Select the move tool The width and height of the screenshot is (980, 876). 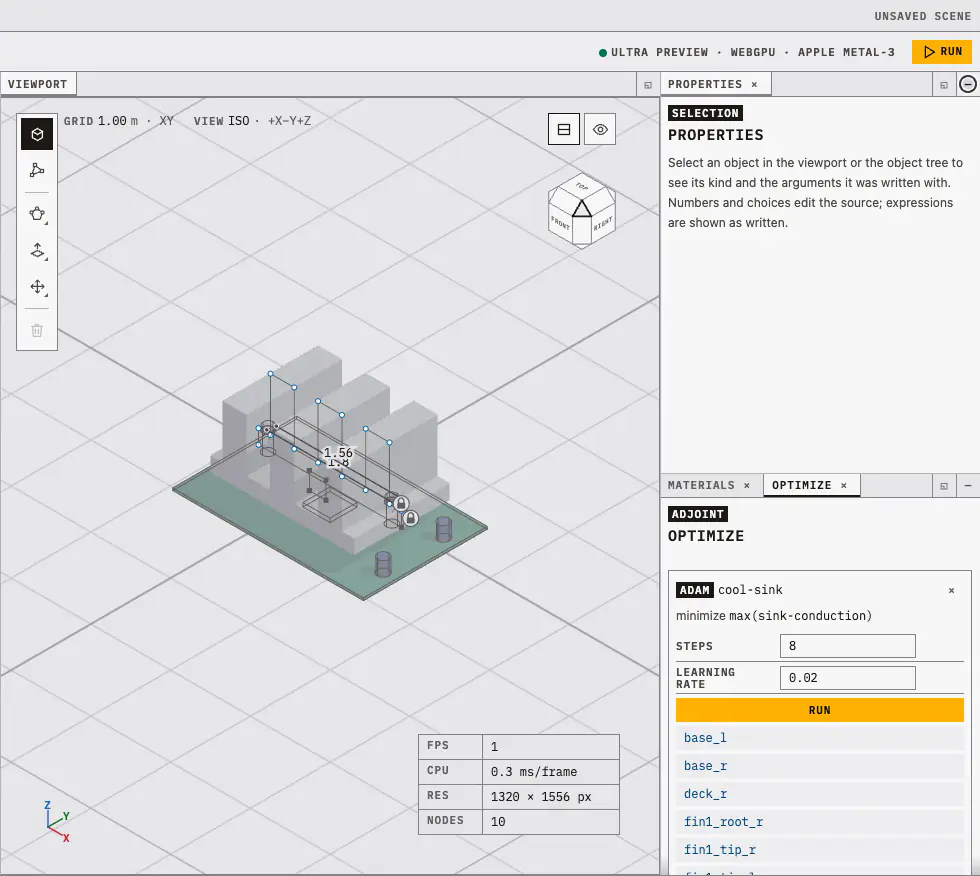click(37, 287)
